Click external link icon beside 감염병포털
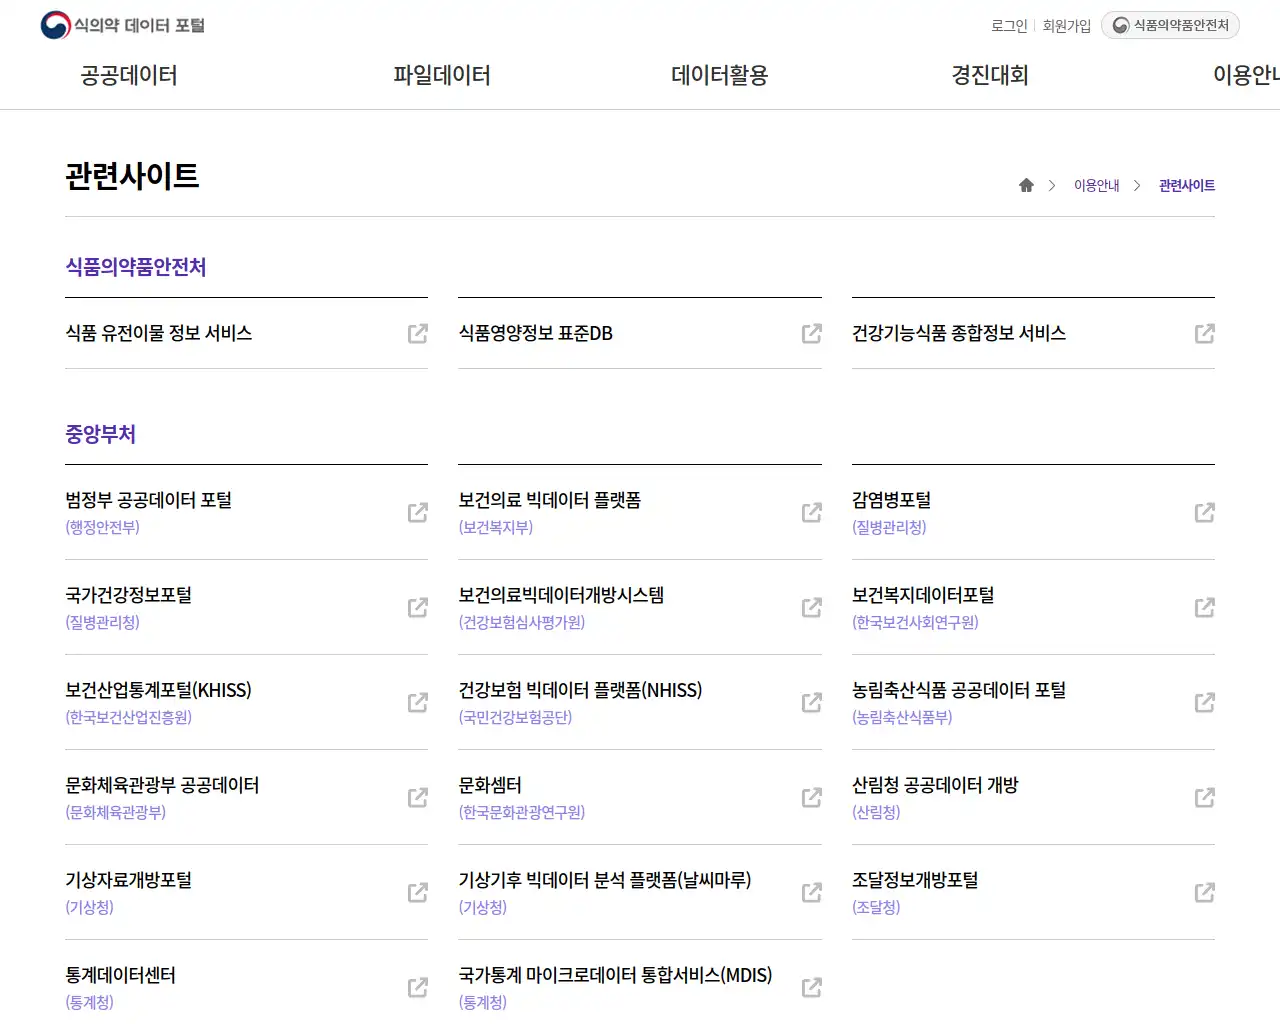 point(1205,512)
